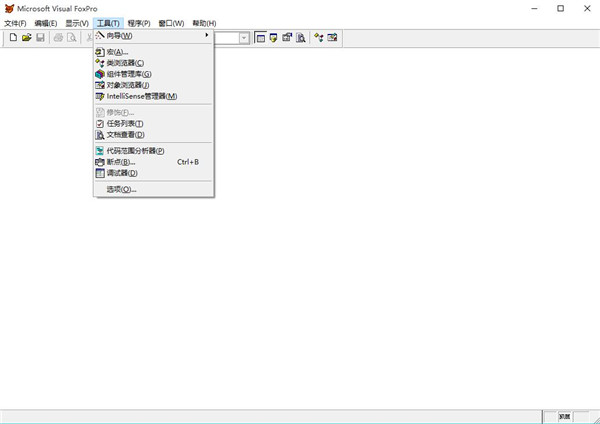This screenshot has height=424, width=600.
Task: Open the 帮助(H) menu
Action: click(204, 23)
